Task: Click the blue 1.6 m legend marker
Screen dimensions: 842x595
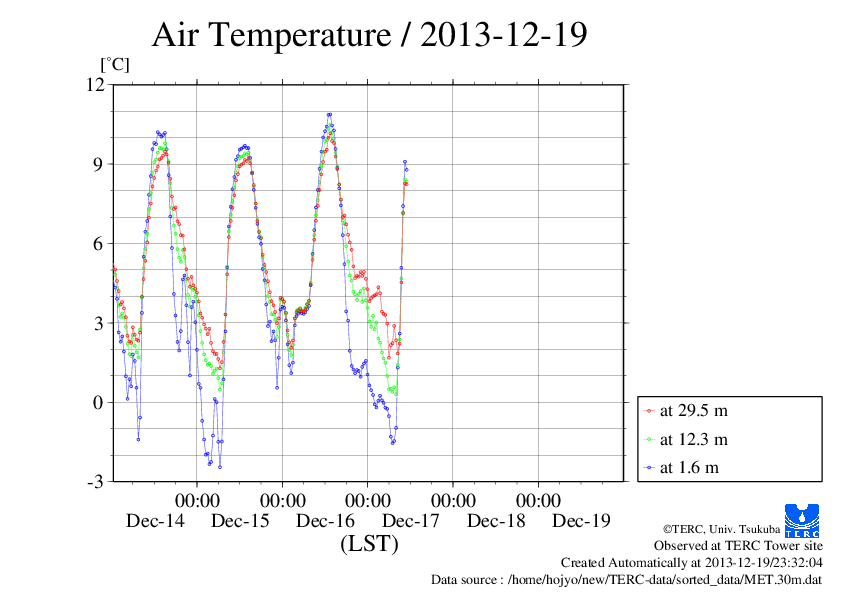Action: pos(649,468)
